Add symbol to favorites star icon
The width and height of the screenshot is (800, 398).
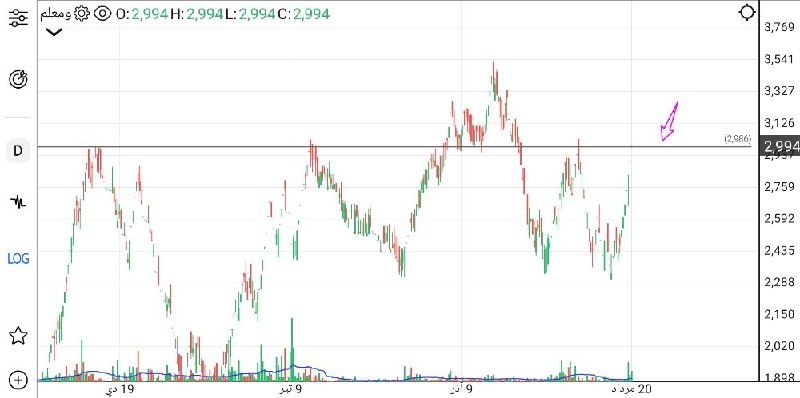tap(18, 336)
